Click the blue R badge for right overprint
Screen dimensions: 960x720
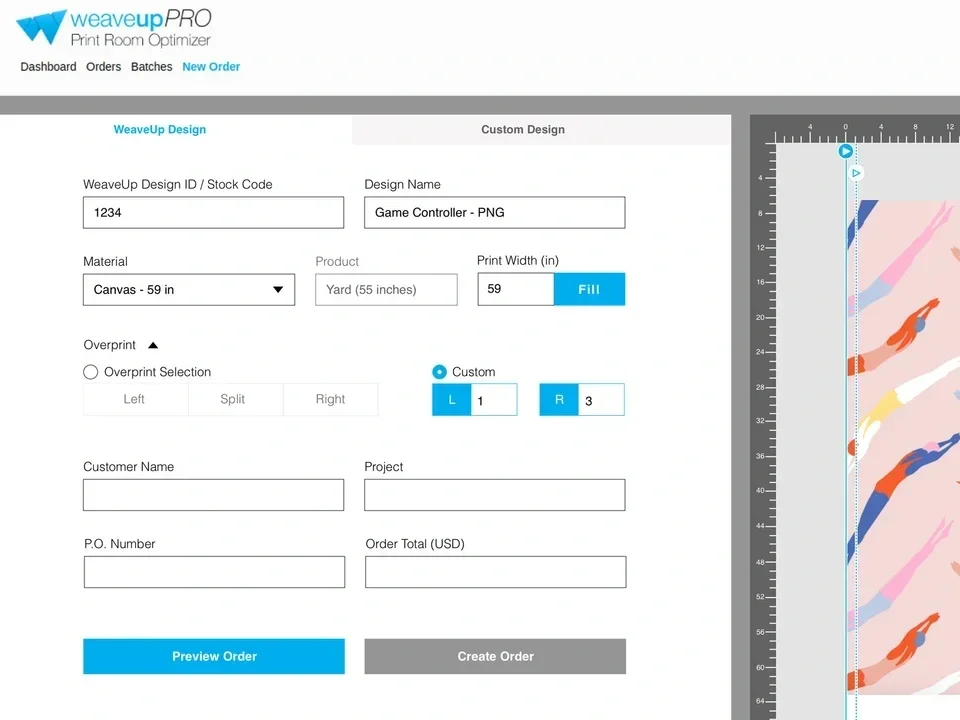tap(558, 399)
